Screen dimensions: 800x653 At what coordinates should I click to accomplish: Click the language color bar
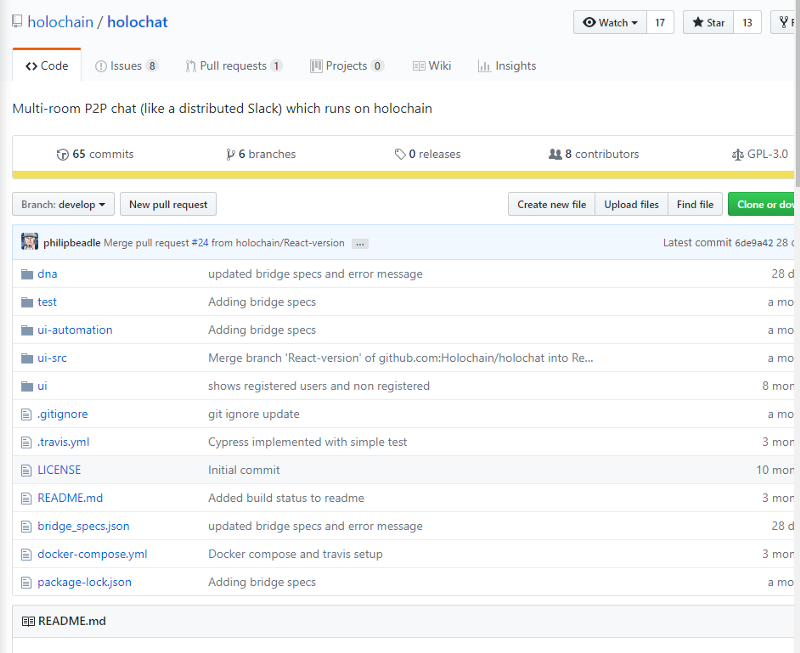click(400, 175)
